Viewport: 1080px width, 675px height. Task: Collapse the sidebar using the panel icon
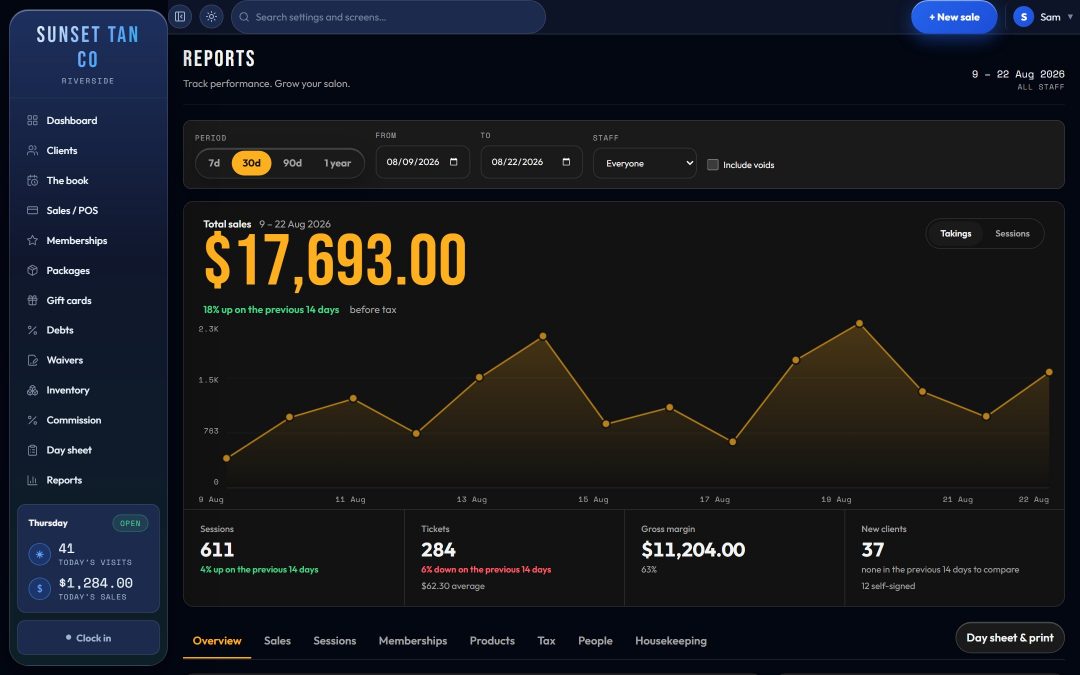point(180,17)
